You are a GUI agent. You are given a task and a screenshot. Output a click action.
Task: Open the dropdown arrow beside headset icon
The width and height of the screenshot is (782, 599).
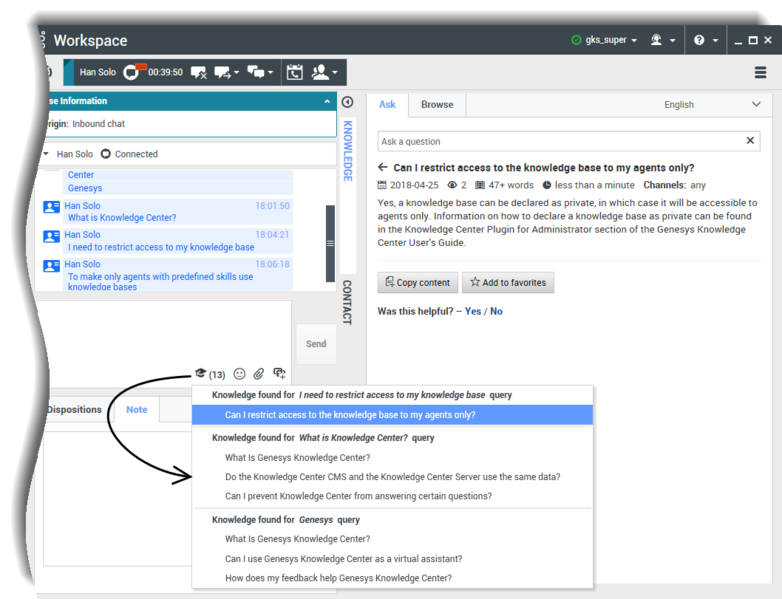point(672,40)
